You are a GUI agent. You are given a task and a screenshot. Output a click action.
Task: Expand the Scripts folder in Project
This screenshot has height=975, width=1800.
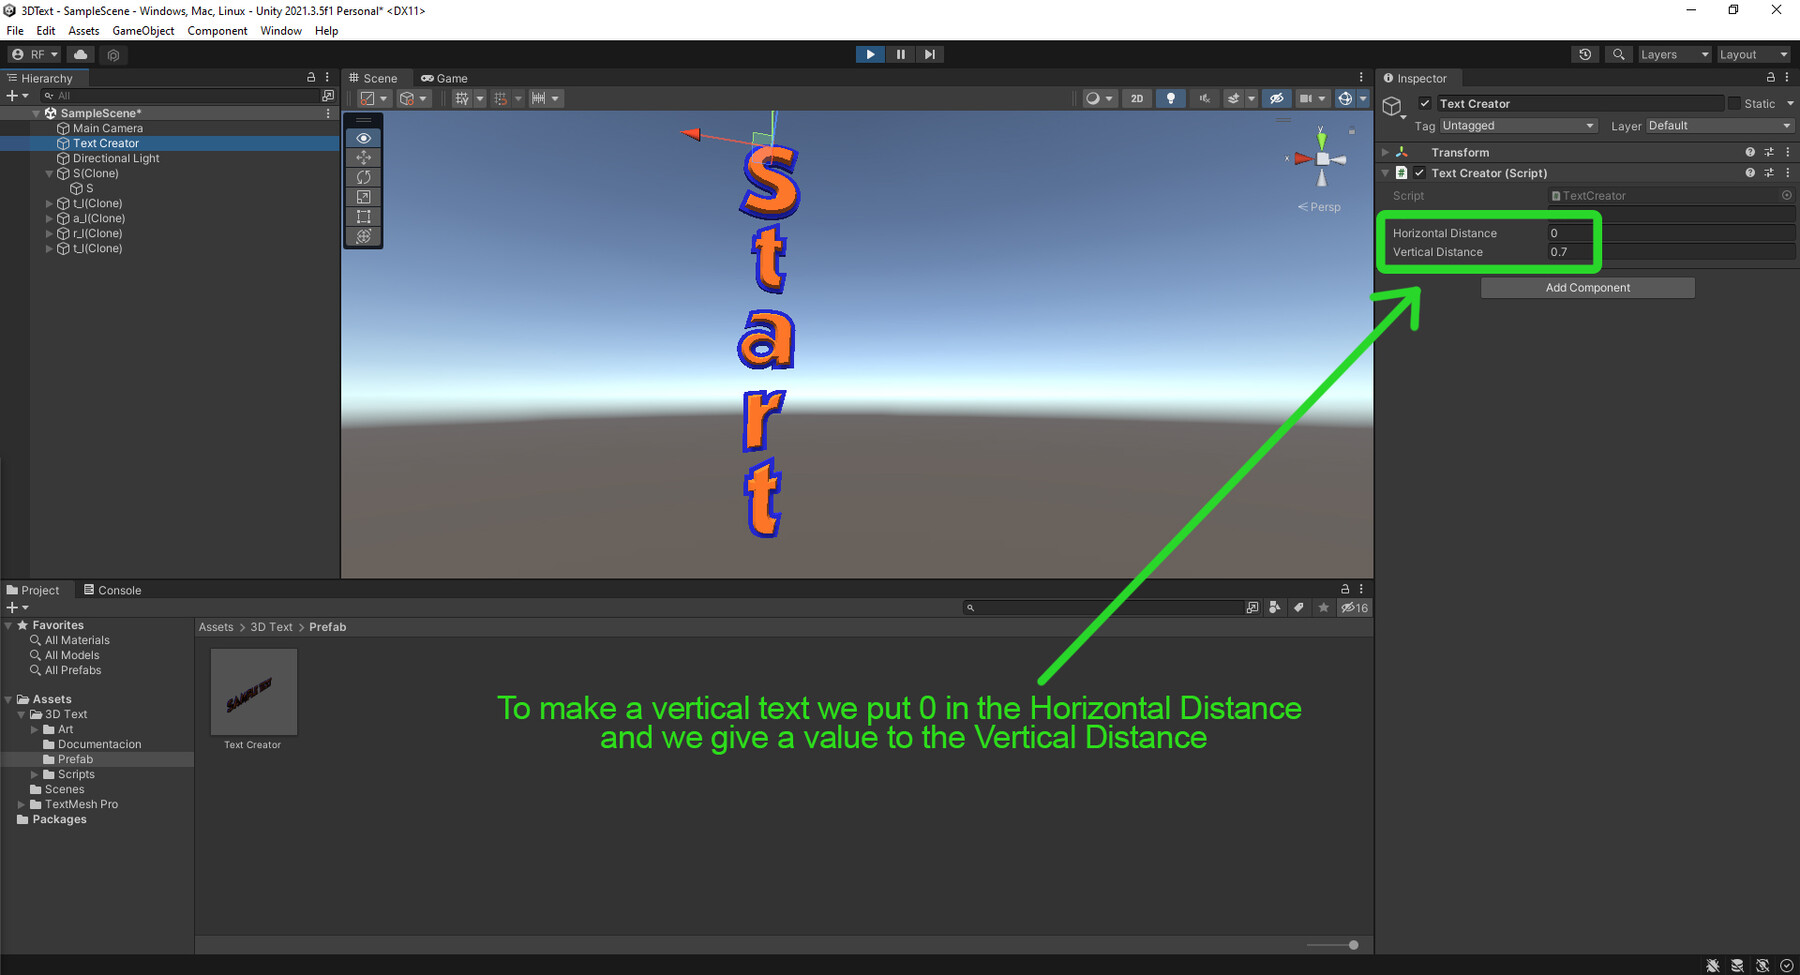35,774
